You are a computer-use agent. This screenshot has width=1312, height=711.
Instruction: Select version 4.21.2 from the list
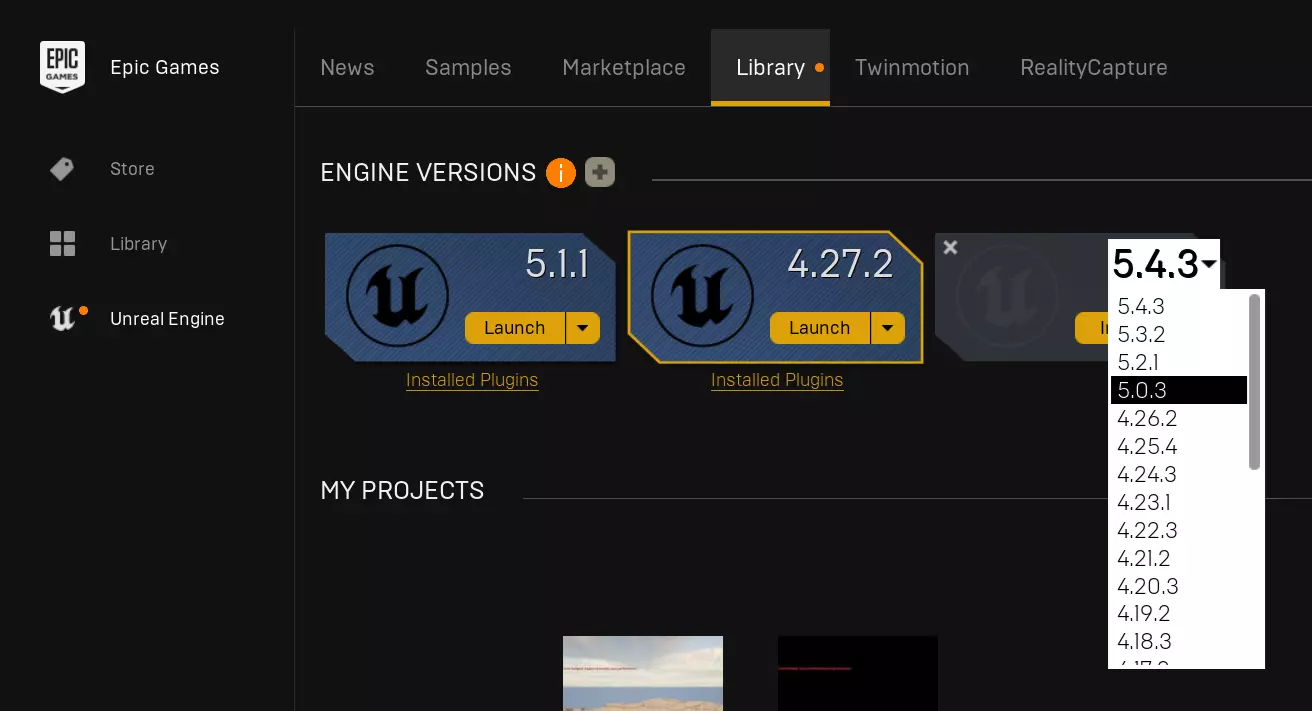tap(1179, 558)
